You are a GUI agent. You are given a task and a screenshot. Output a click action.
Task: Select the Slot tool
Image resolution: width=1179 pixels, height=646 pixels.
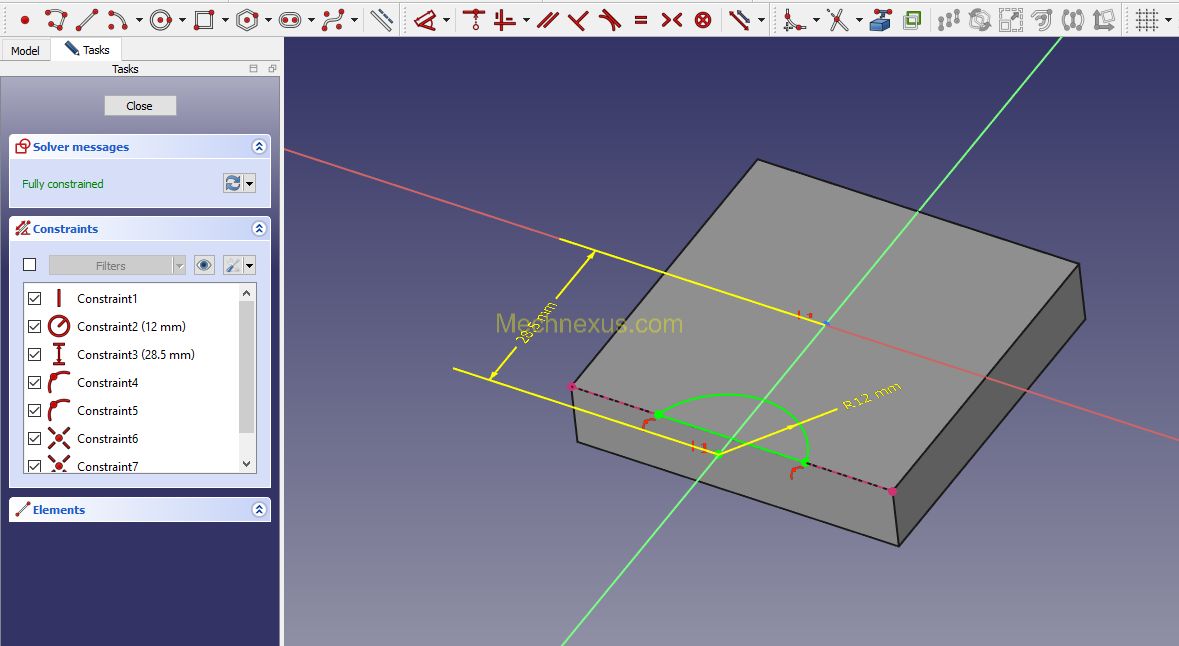tap(289, 20)
